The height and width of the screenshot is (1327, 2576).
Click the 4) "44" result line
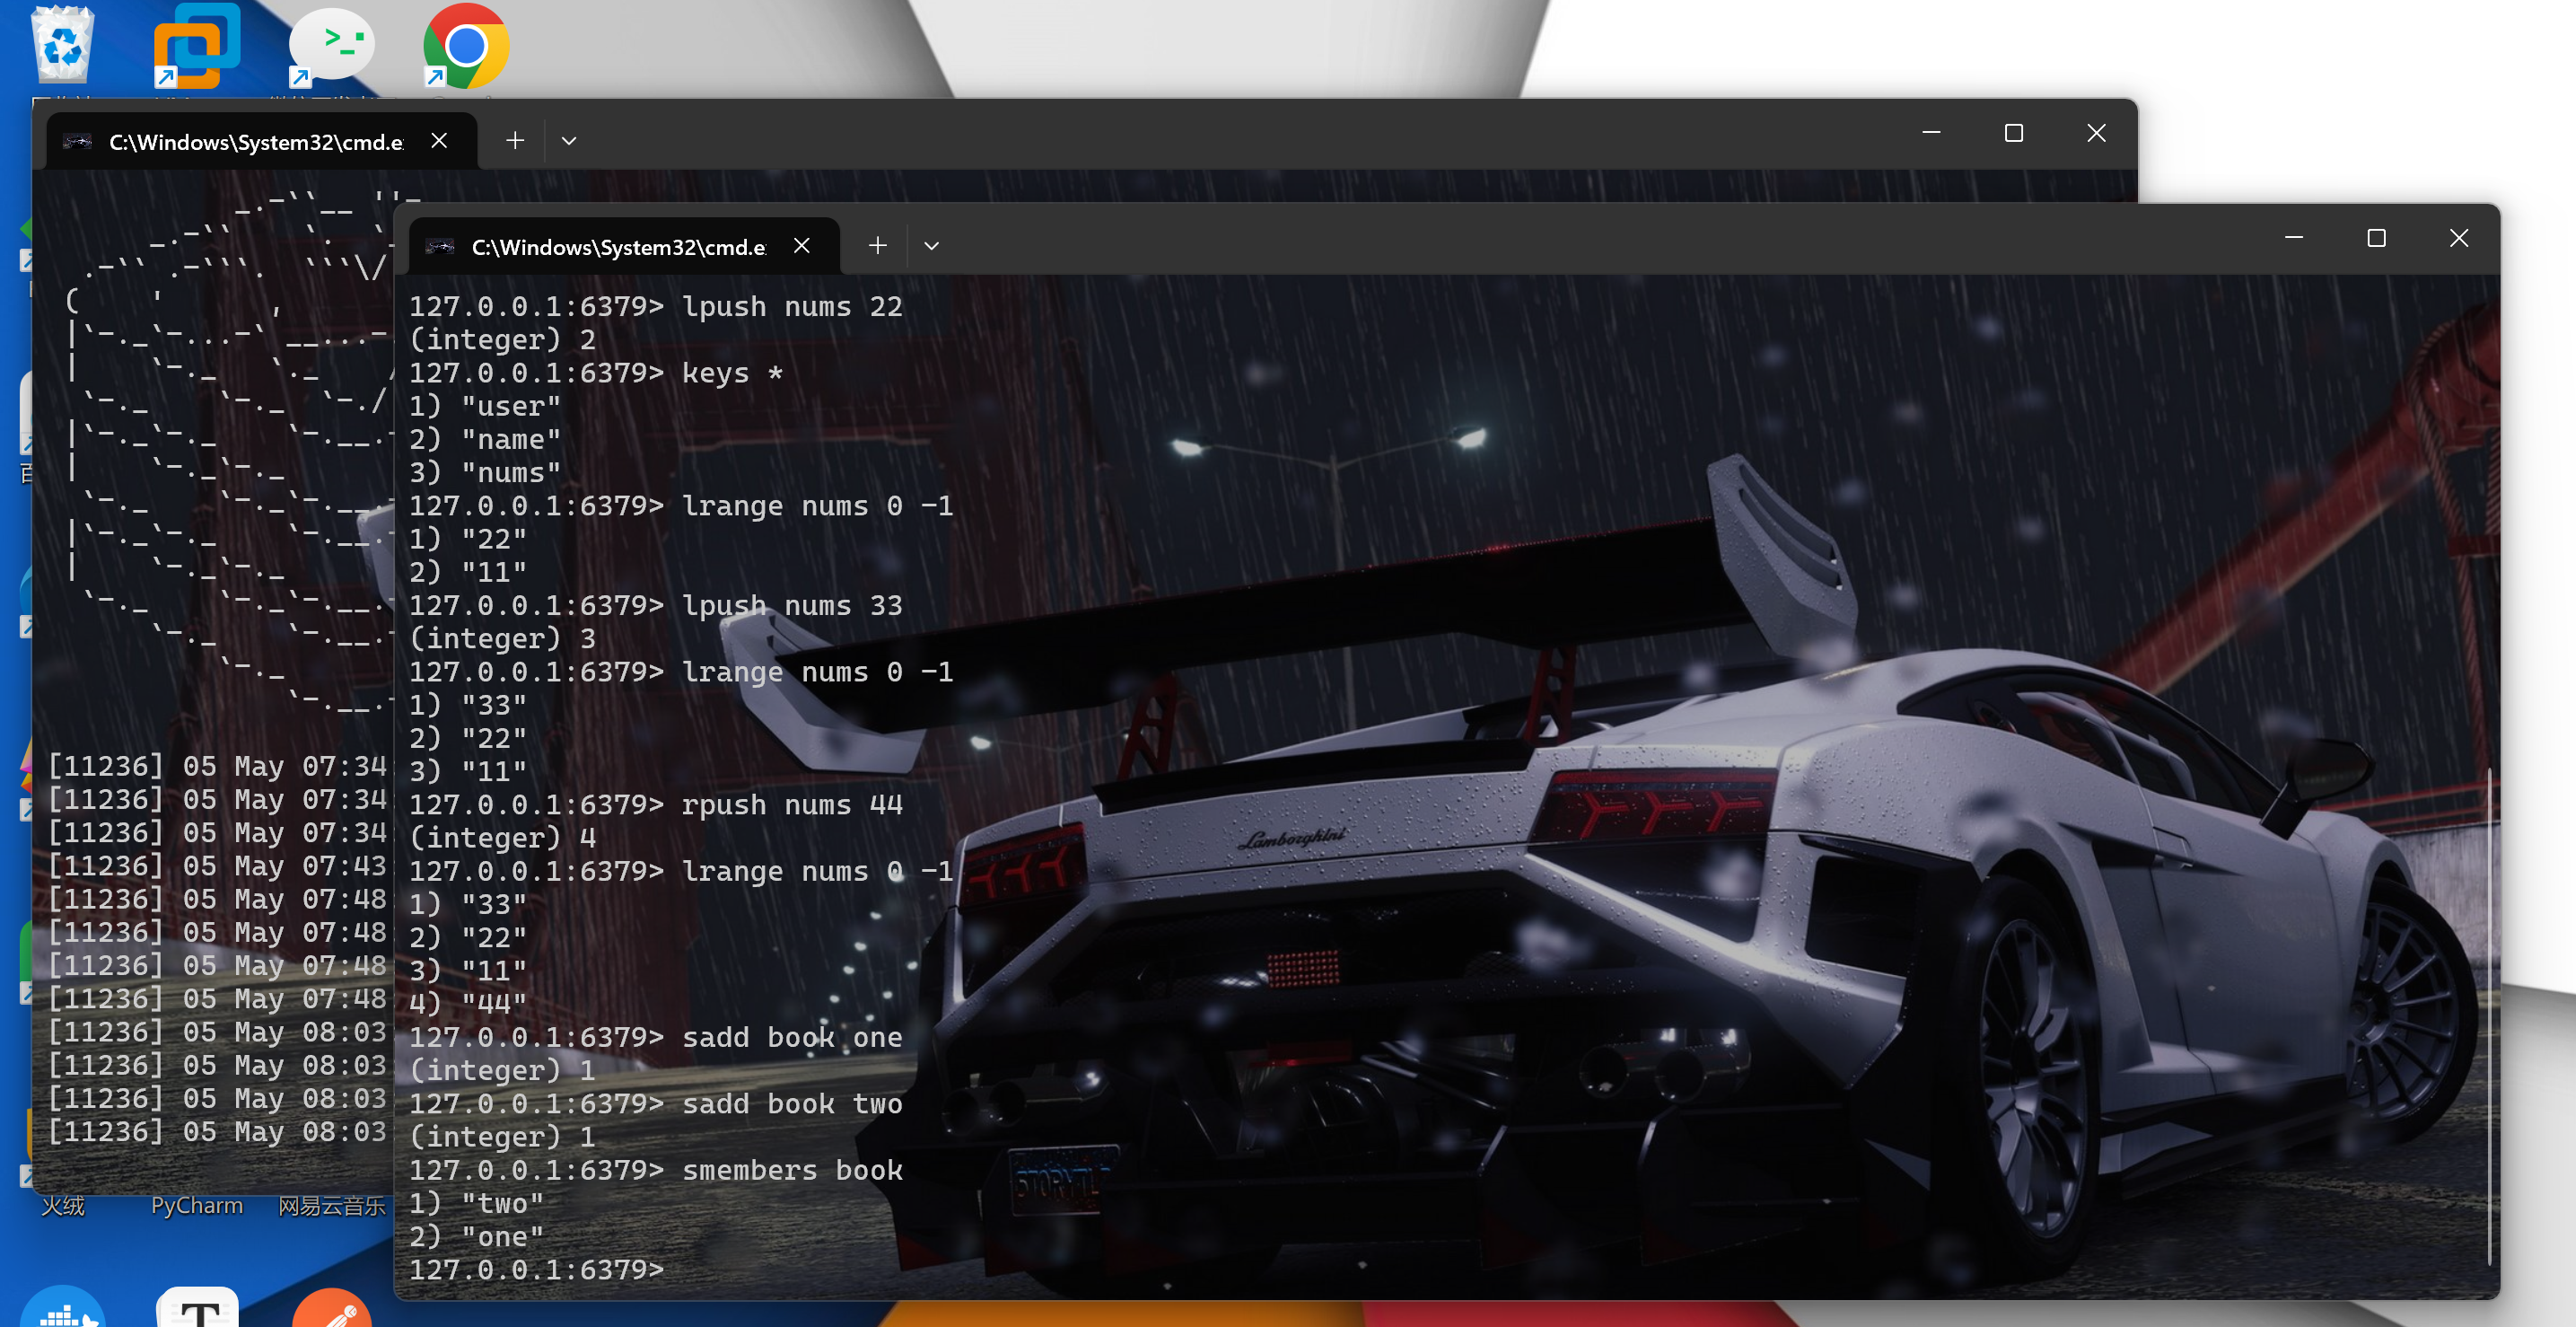click(467, 1003)
